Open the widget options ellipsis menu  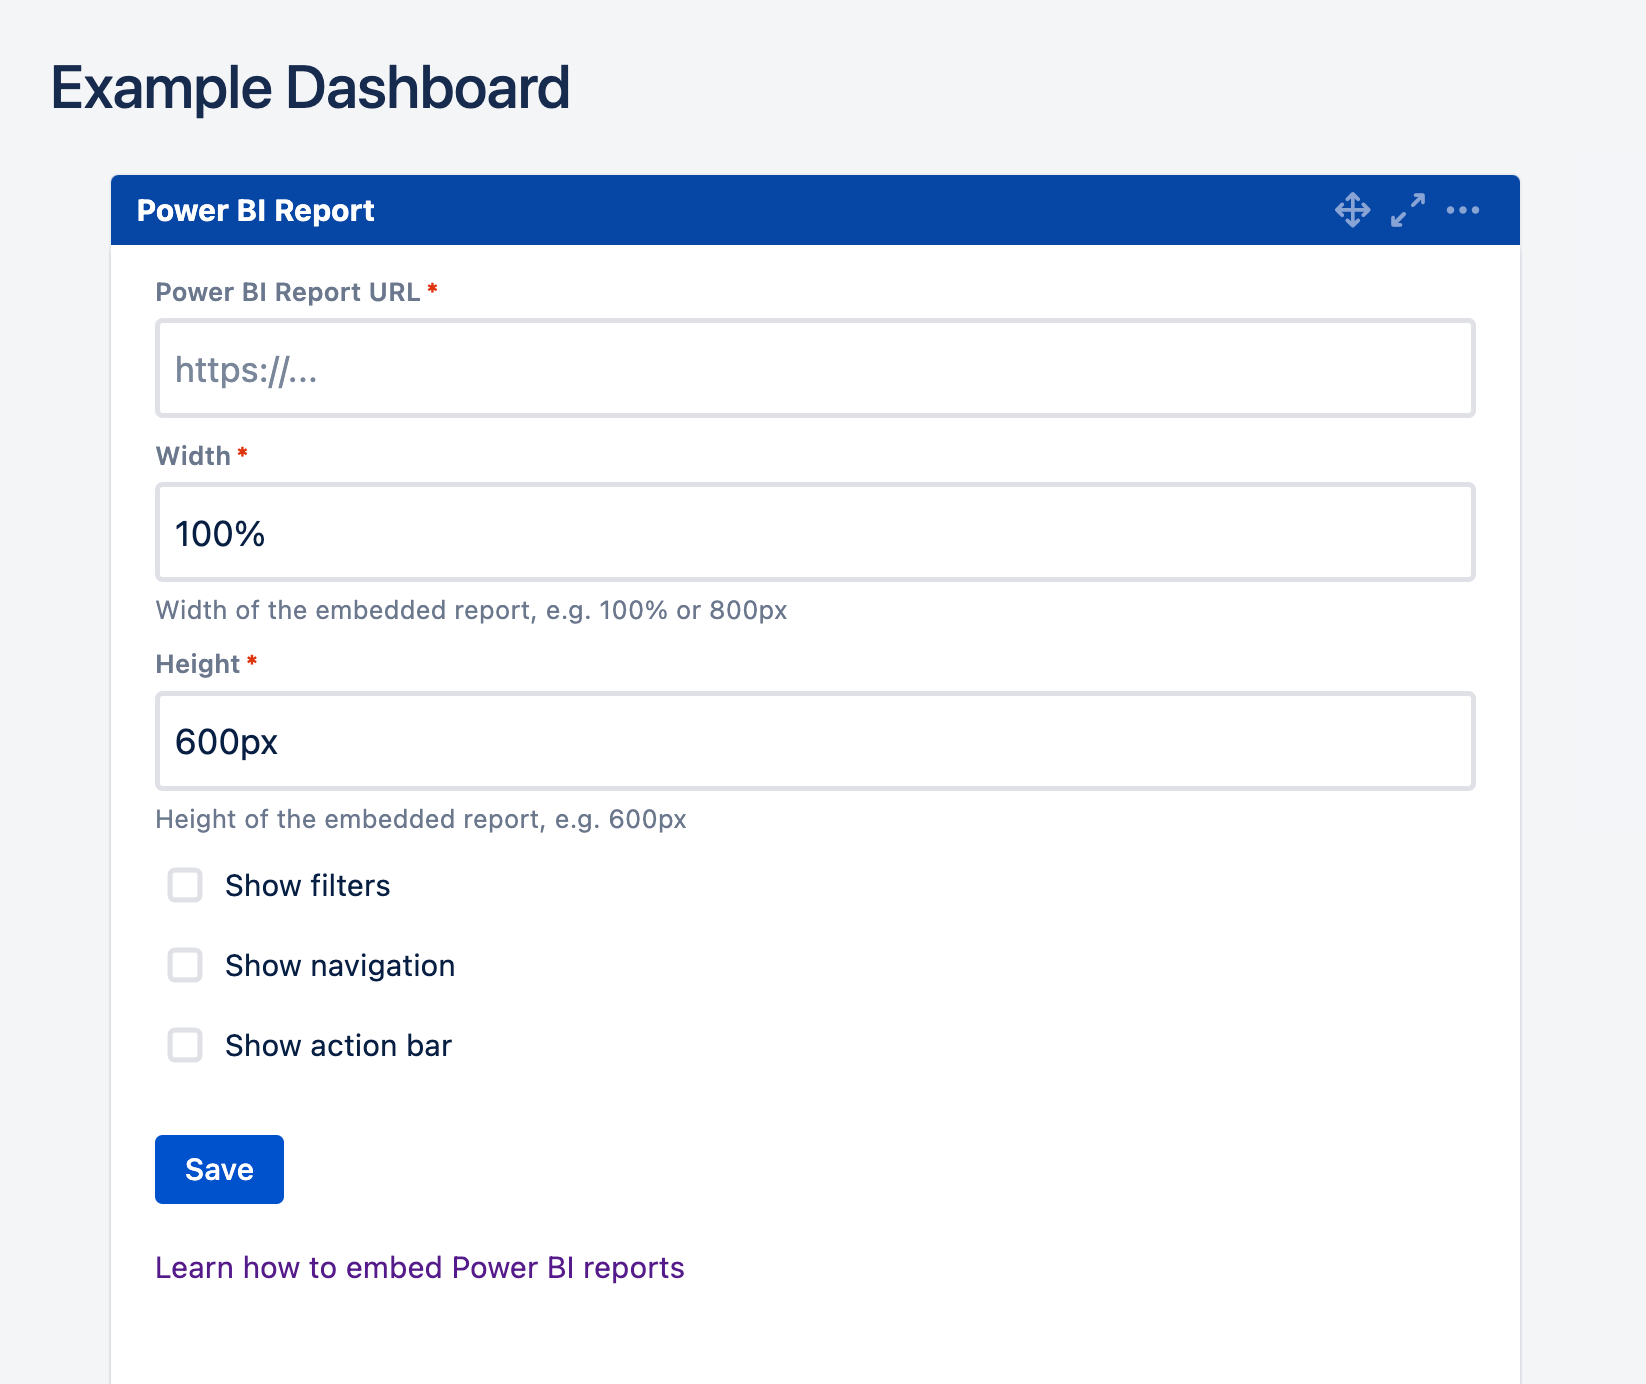coord(1463,210)
